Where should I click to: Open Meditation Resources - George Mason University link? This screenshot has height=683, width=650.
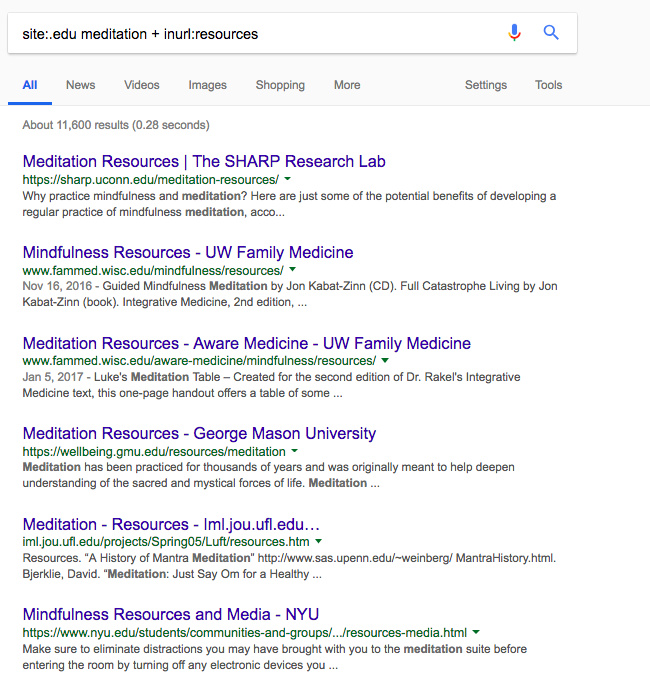tap(199, 433)
